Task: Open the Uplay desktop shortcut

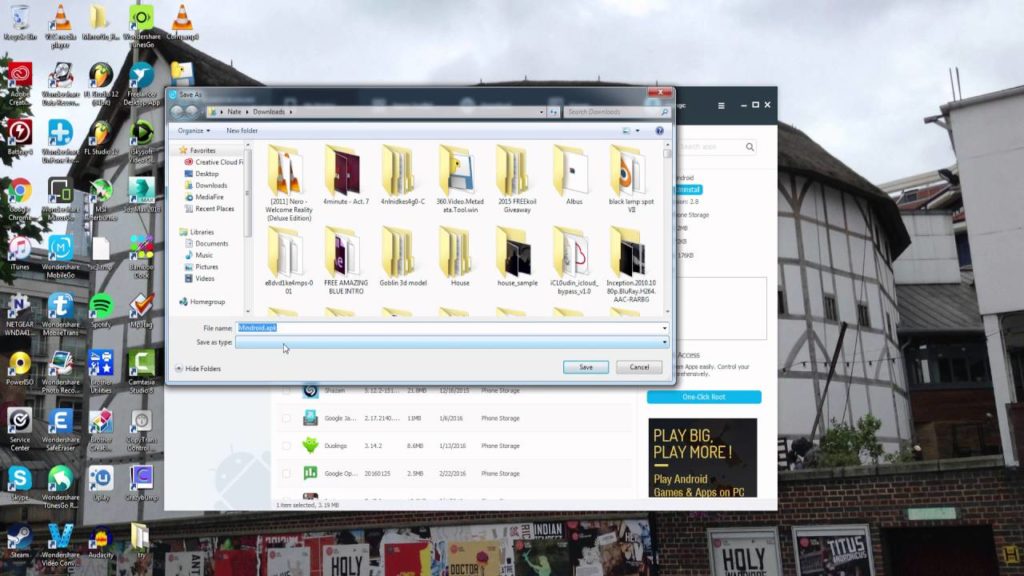Action: point(101,483)
